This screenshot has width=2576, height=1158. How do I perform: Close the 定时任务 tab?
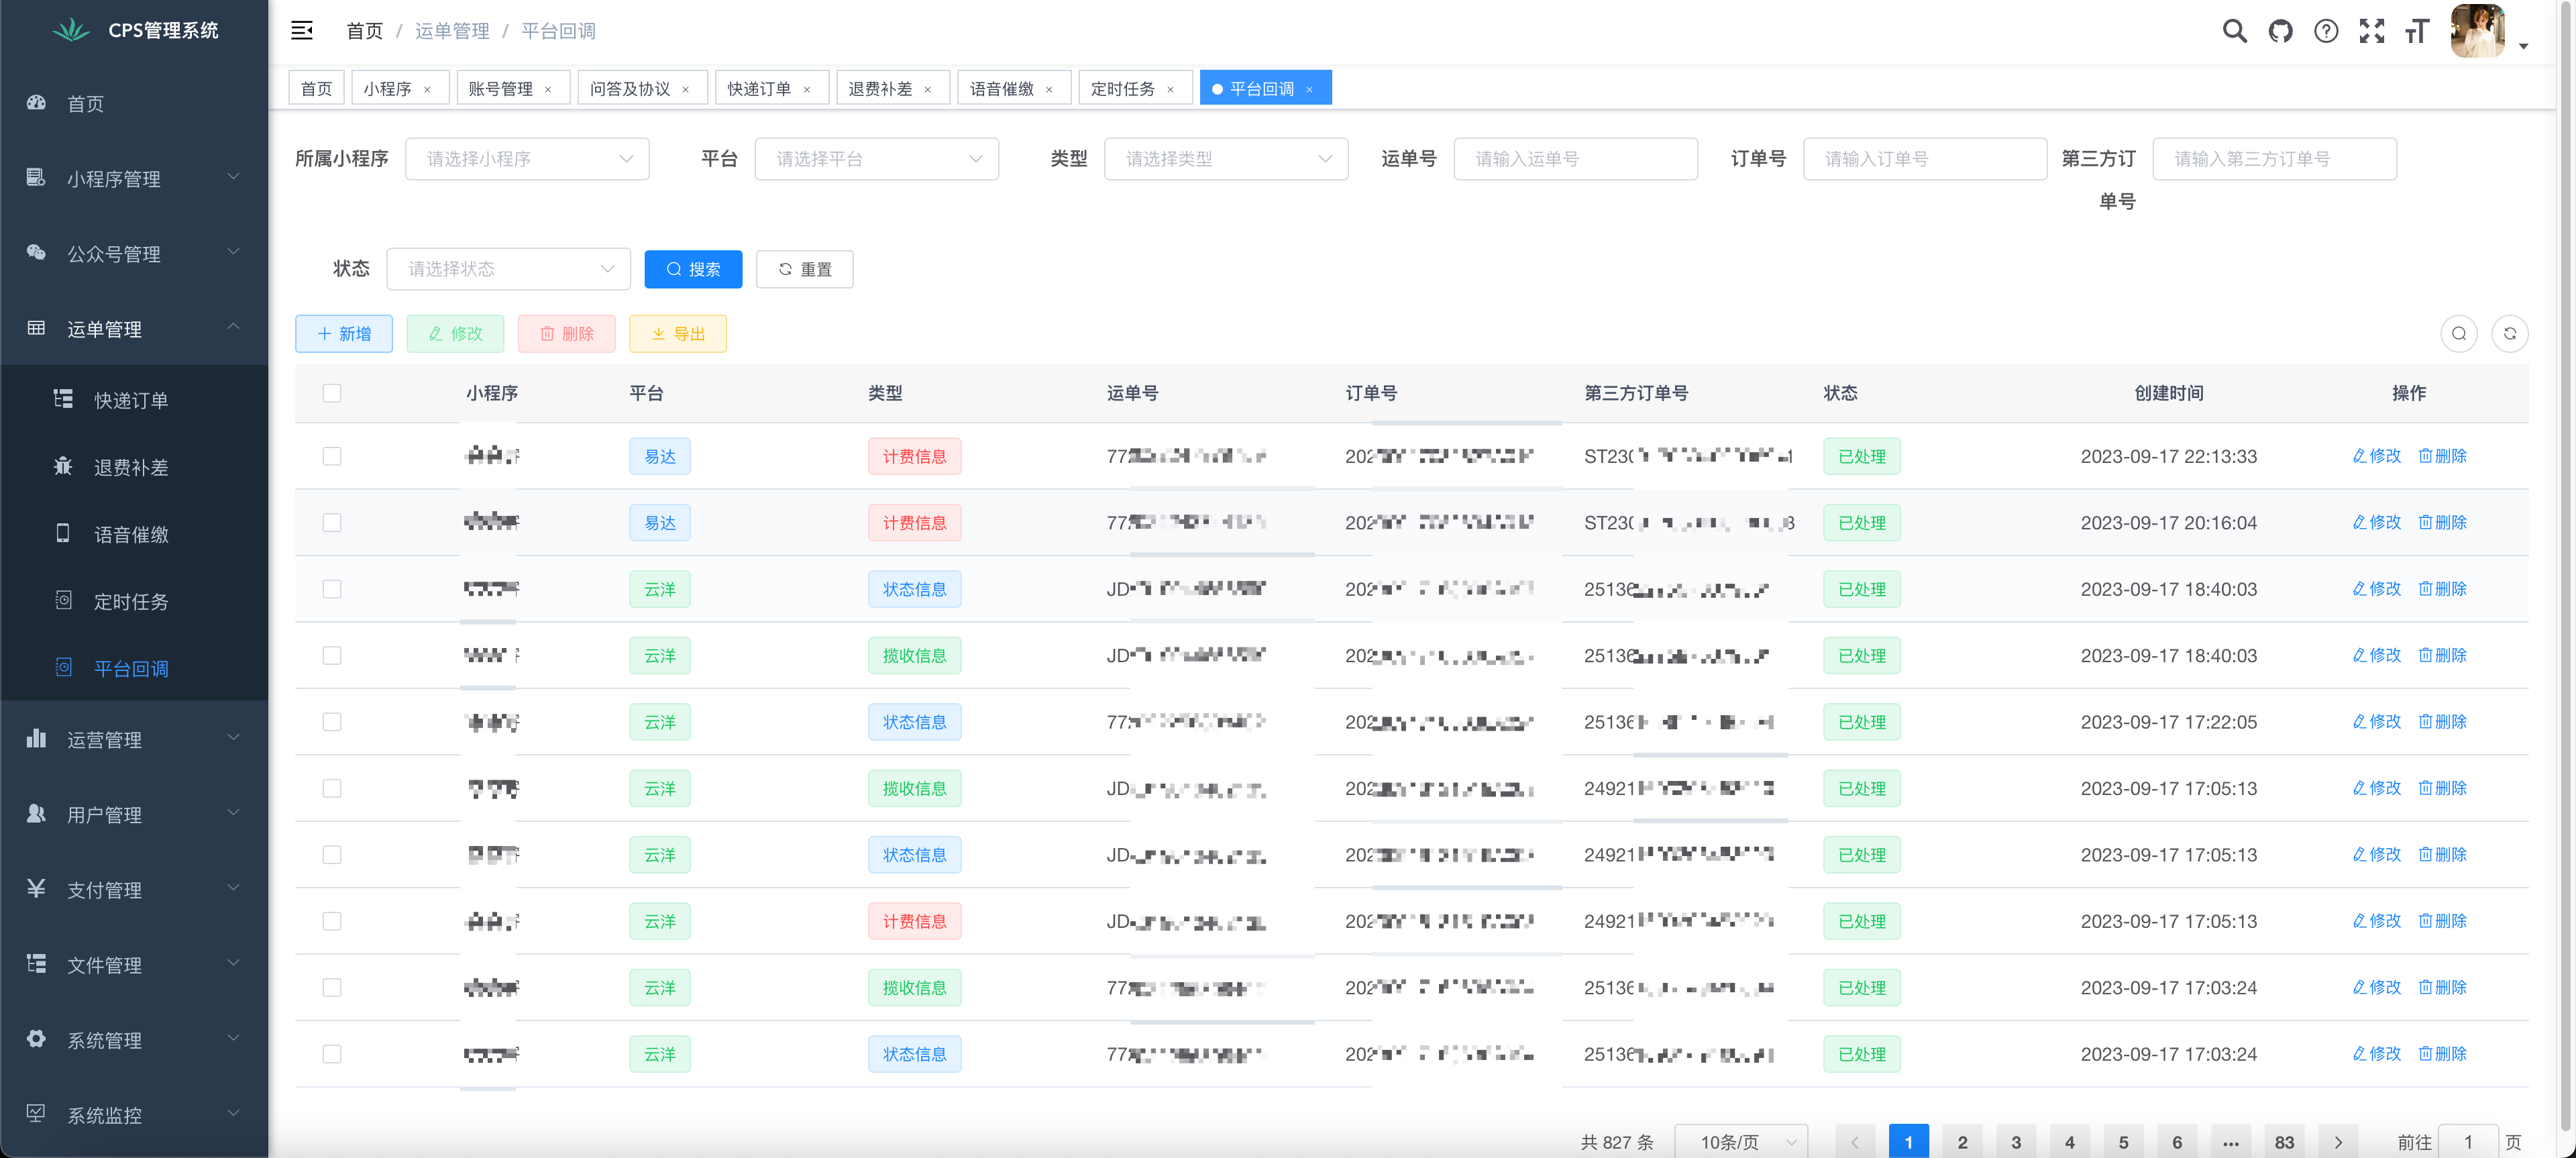coord(1170,89)
